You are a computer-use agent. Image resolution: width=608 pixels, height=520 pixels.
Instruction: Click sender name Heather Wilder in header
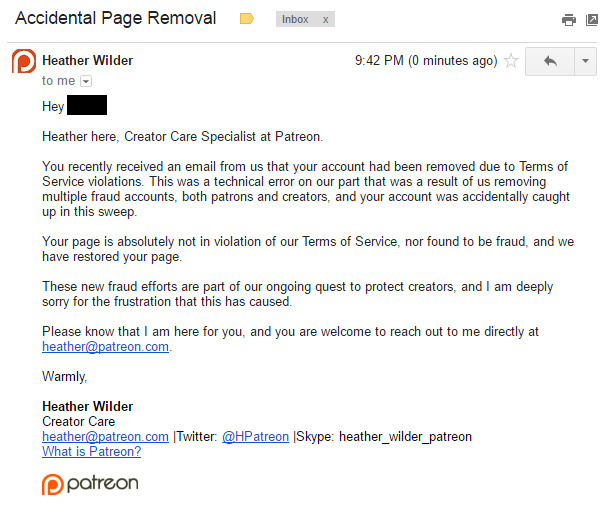(88, 60)
